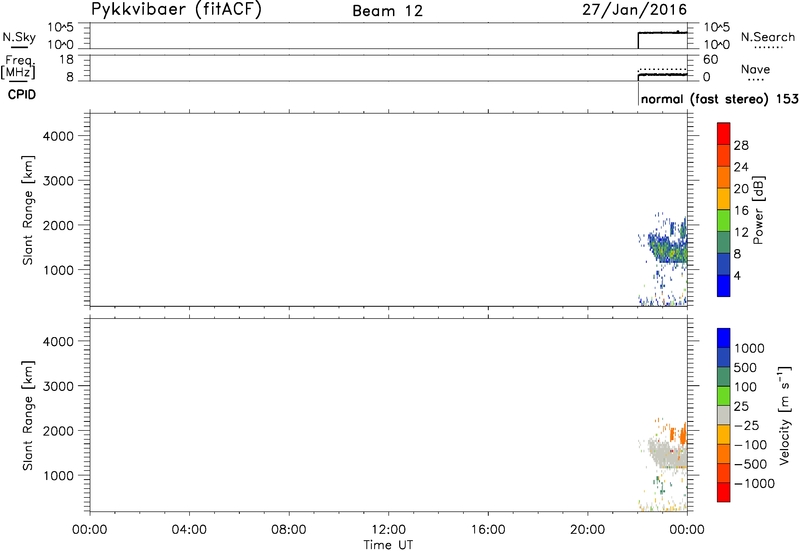This screenshot has width=800, height=551.
Task: Click the power backscatter data patch near 1500 km
Action: (668, 247)
